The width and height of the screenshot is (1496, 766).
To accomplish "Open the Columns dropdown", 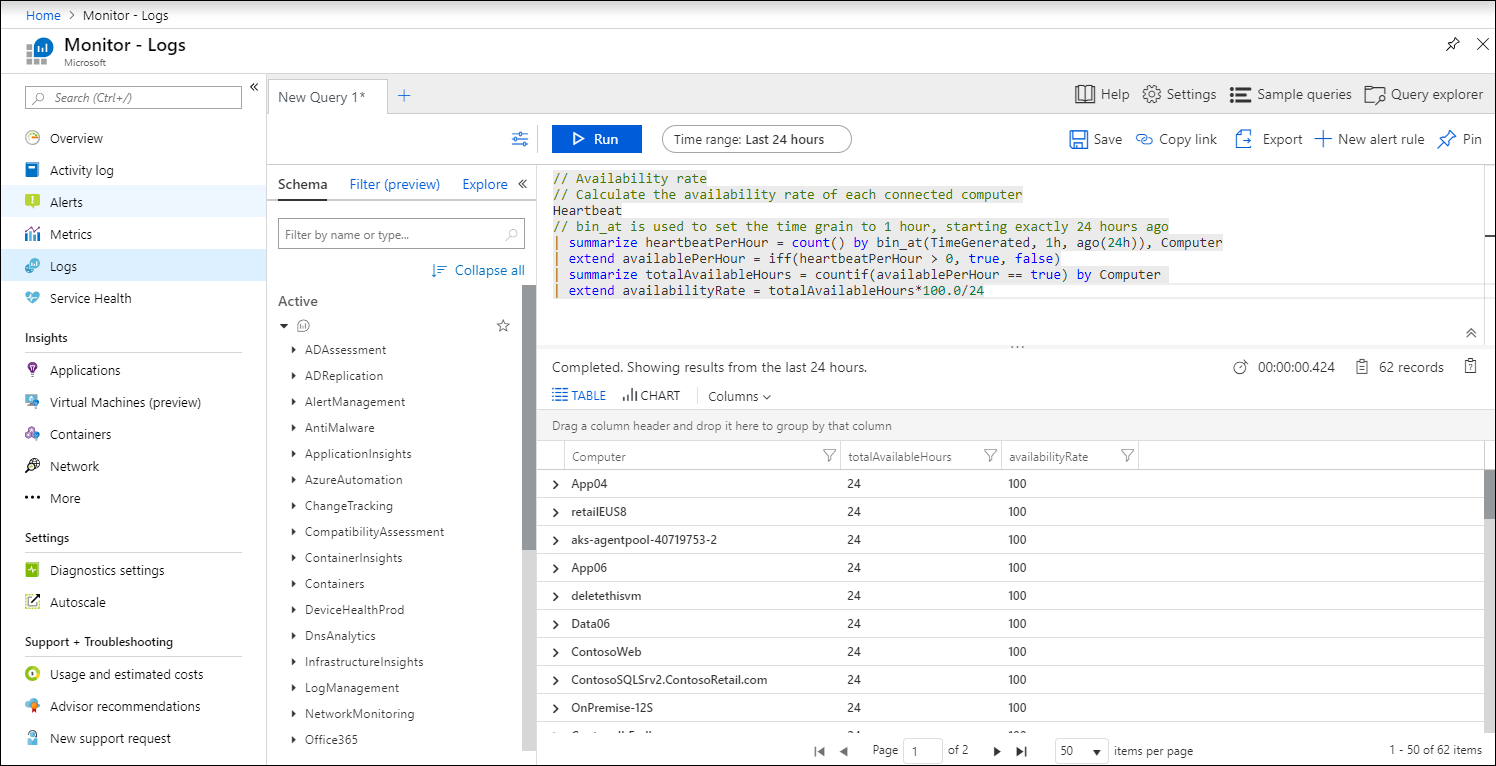I will 740,397.
